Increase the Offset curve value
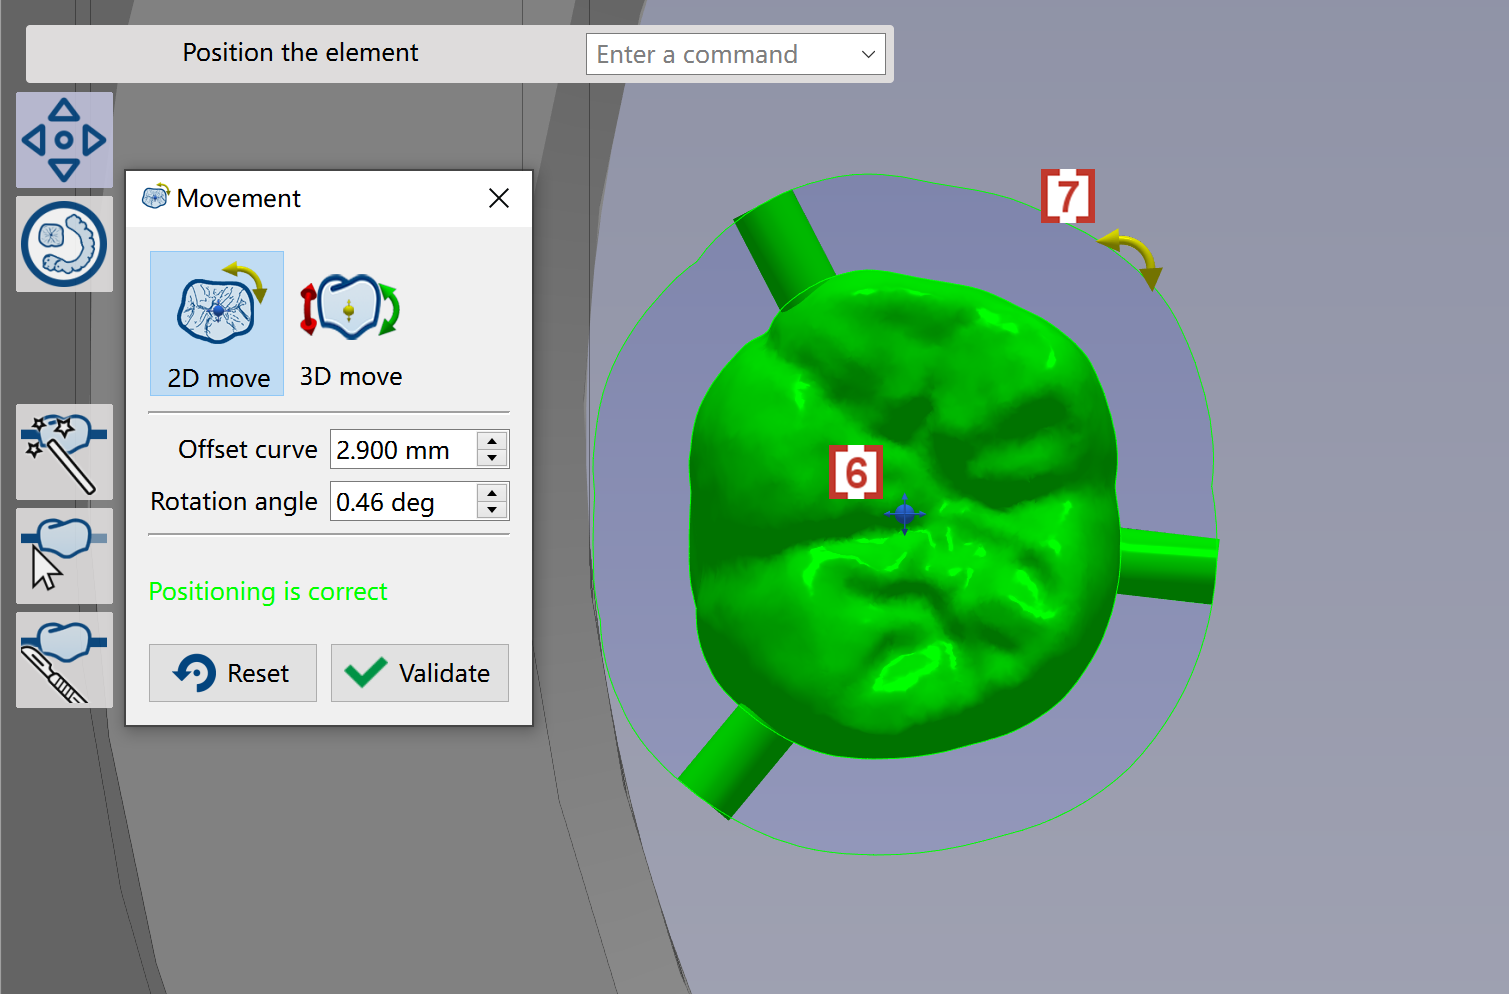This screenshot has width=1509, height=994. click(x=492, y=440)
